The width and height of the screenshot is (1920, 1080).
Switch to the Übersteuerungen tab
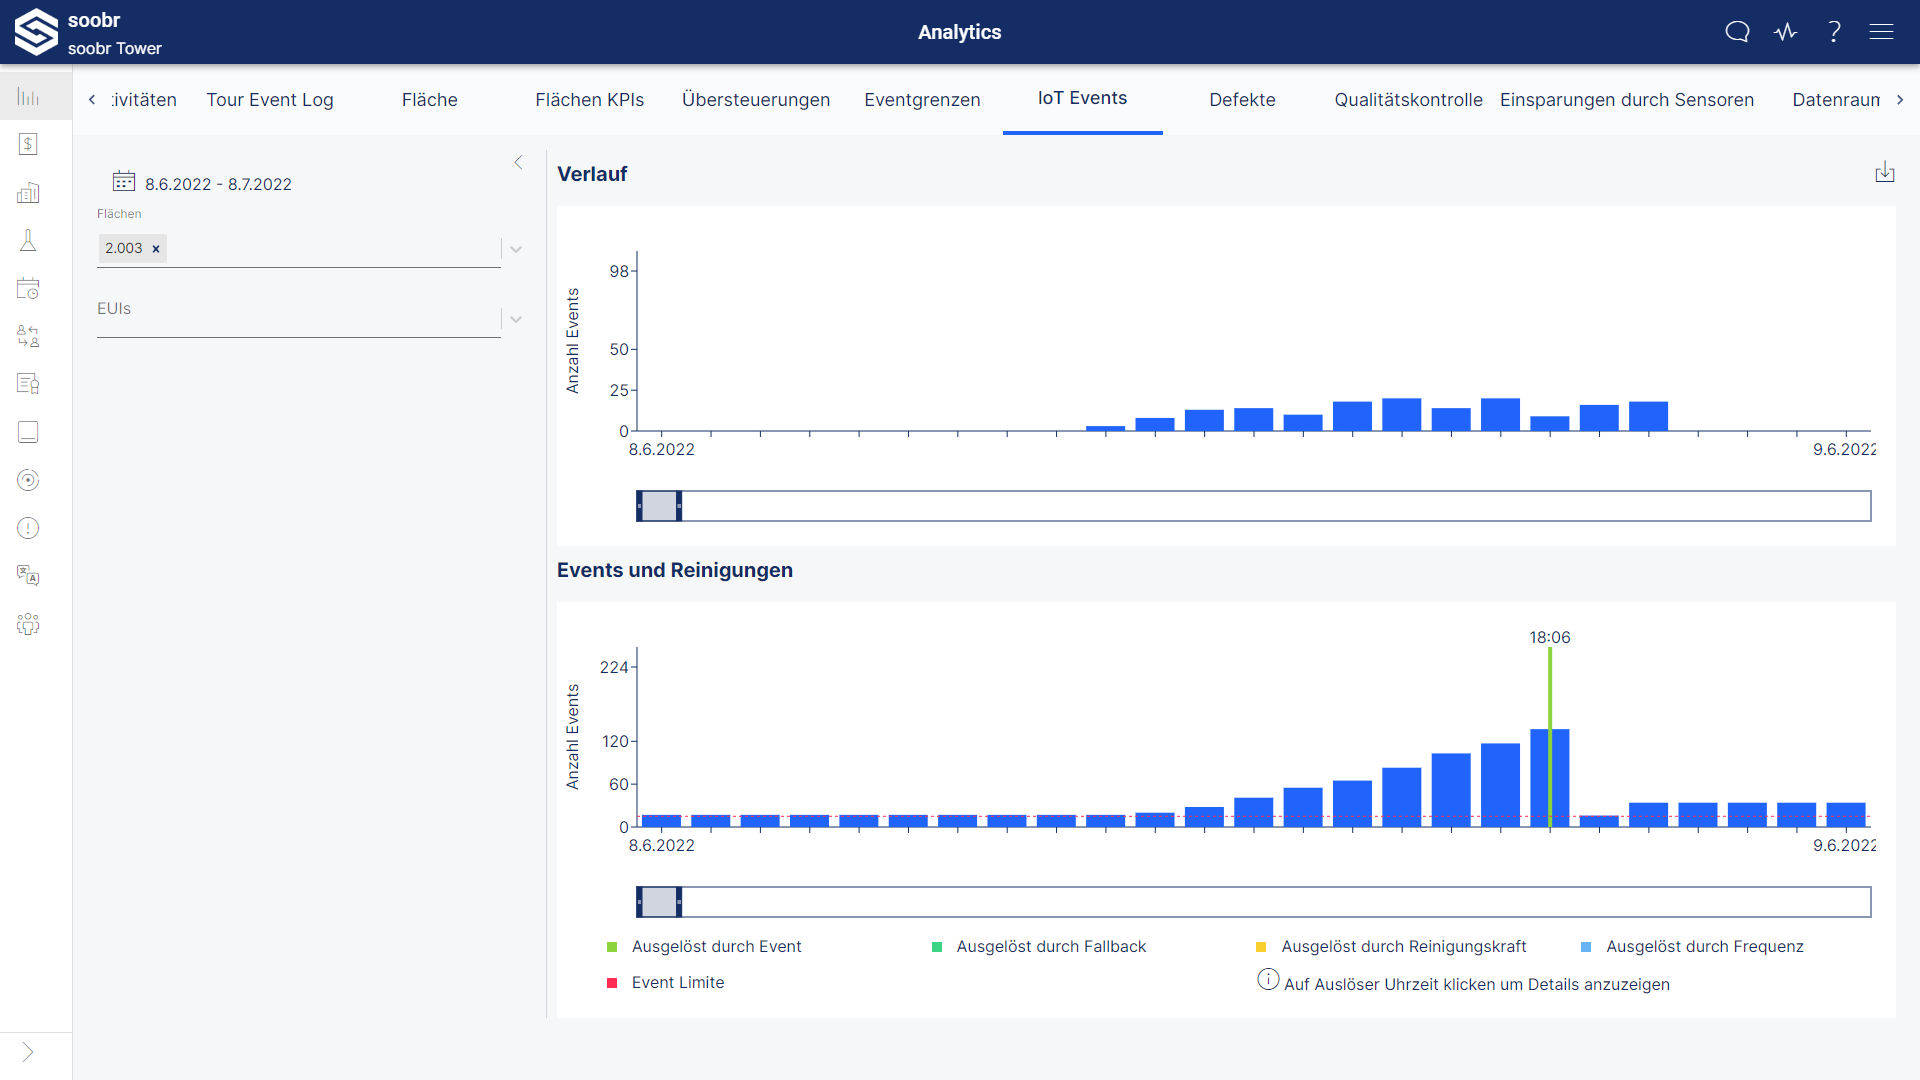click(756, 100)
